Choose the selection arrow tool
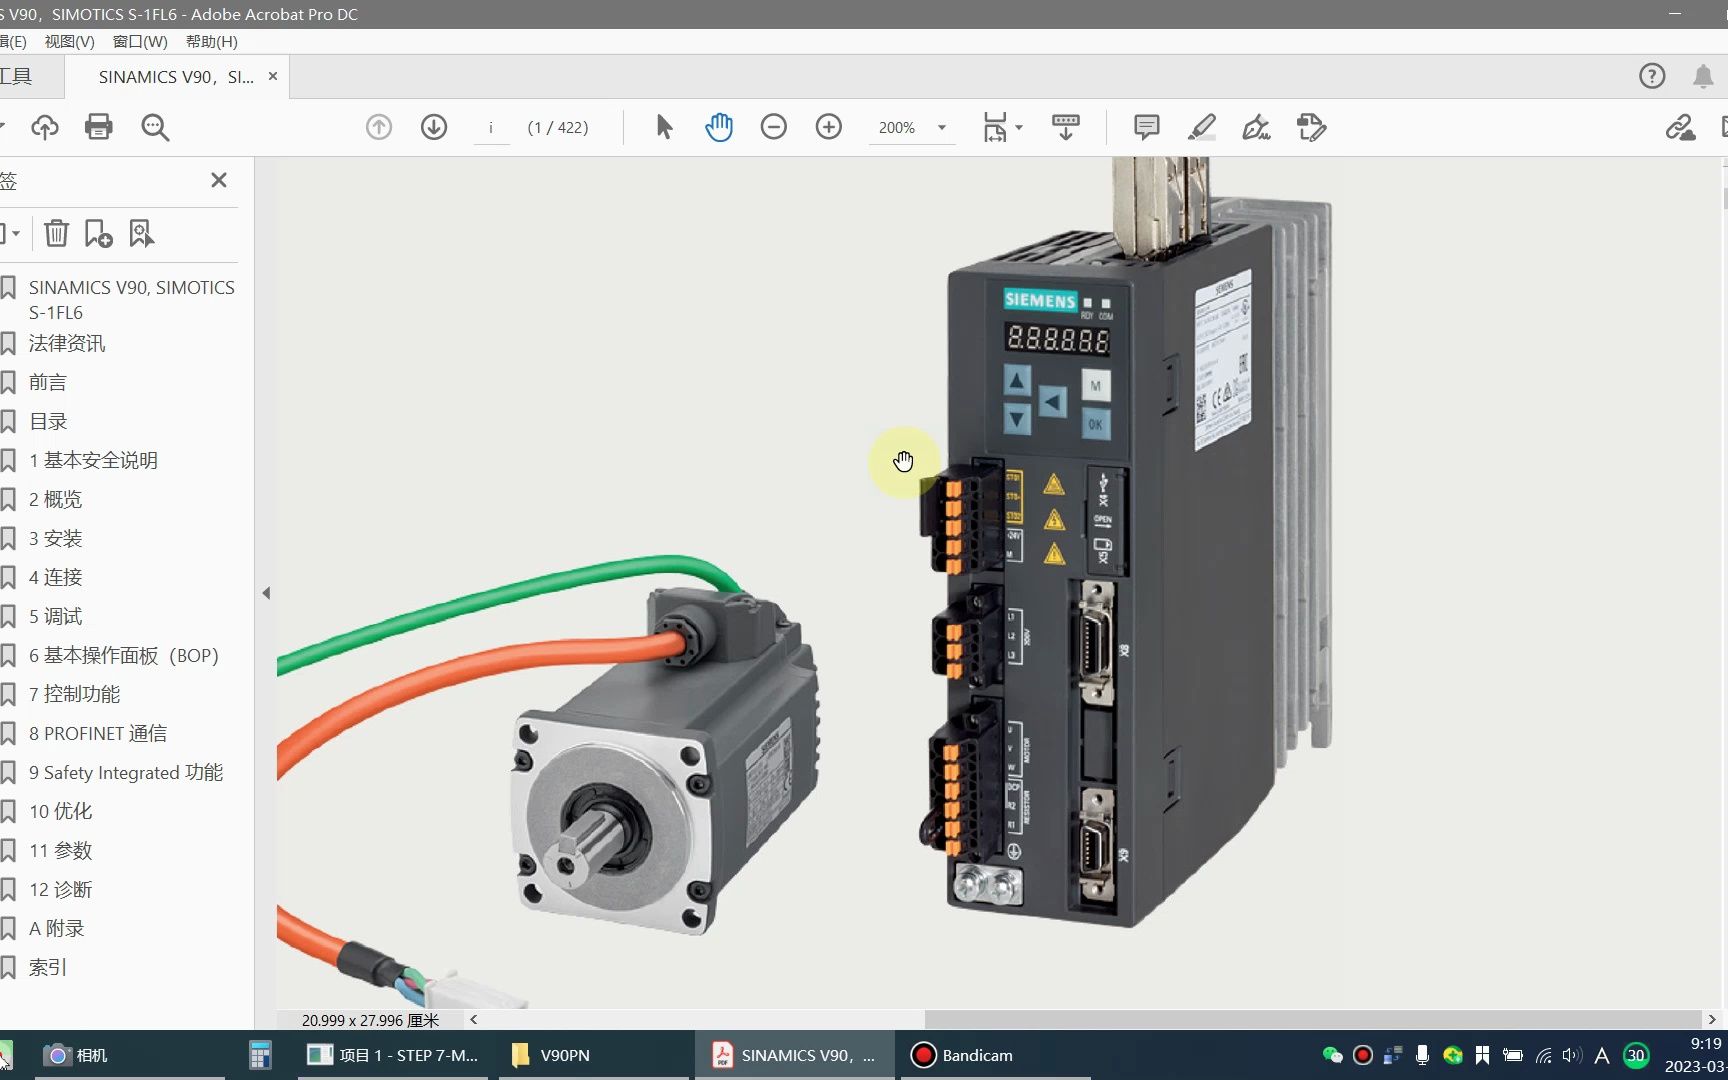The height and width of the screenshot is (1080, 1728). (664, 127)
